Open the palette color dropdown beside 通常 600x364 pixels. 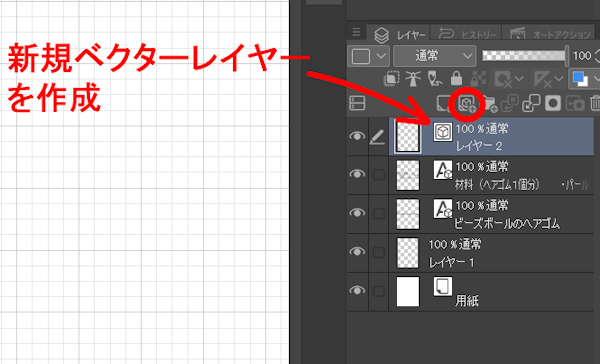point(368,56)
